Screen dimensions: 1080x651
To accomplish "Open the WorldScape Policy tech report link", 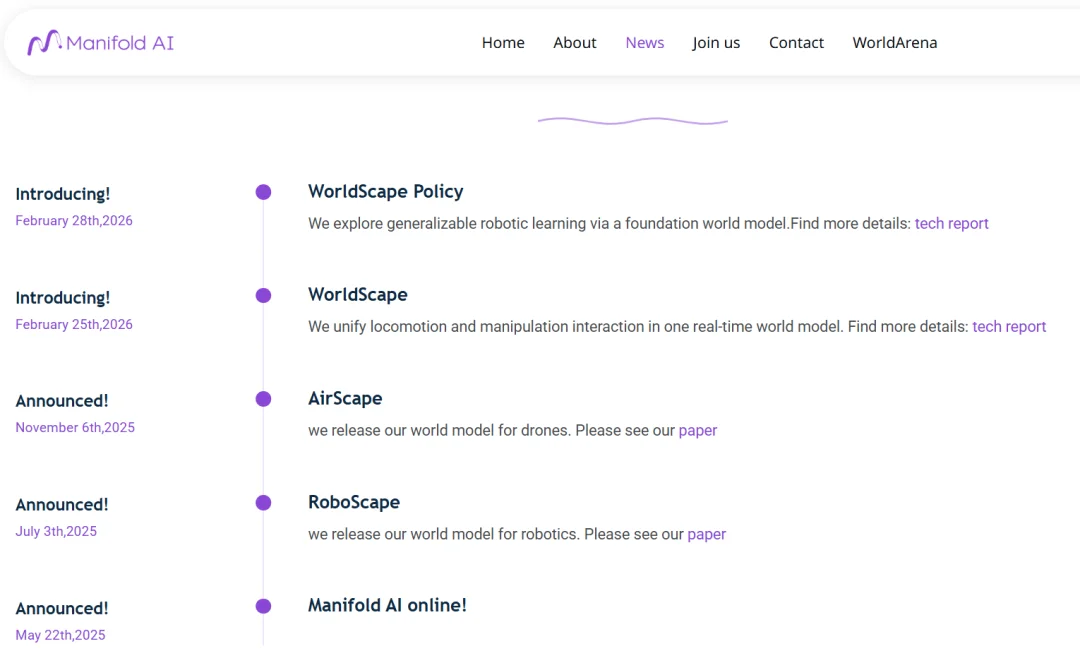I will coord(951,223).
